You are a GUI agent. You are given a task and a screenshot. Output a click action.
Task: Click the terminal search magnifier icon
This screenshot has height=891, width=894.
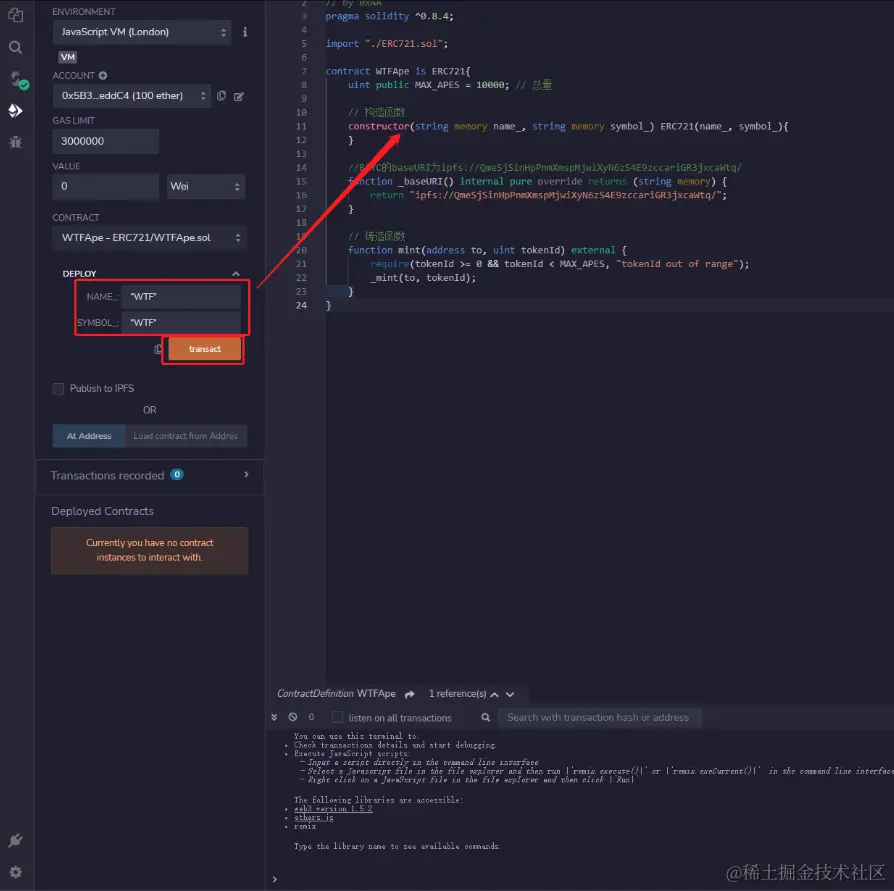coord(486,718)
